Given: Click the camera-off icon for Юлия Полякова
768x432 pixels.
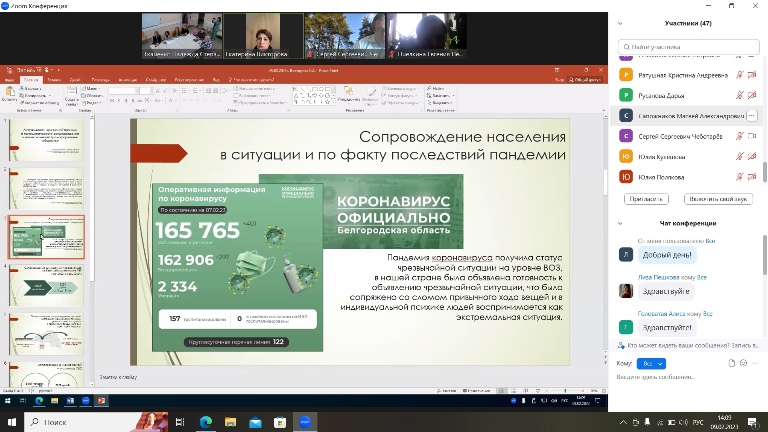Looking at the screenshot, I should [752, 177].
